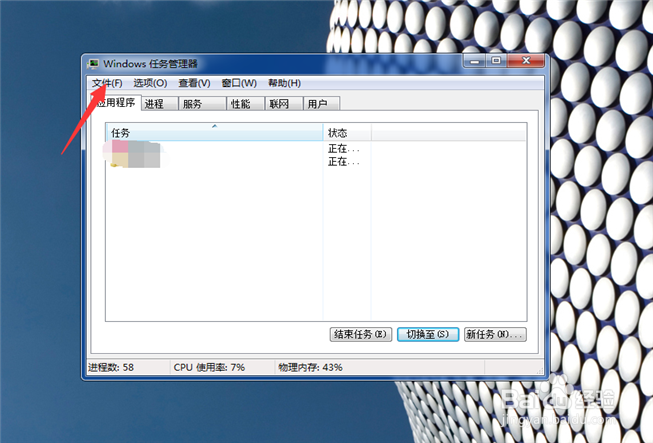The height and width of the screenshot is (443, 653).
Task: Minimize the Task Manager window
Action: pyautogui.click(x=475, y=61)
